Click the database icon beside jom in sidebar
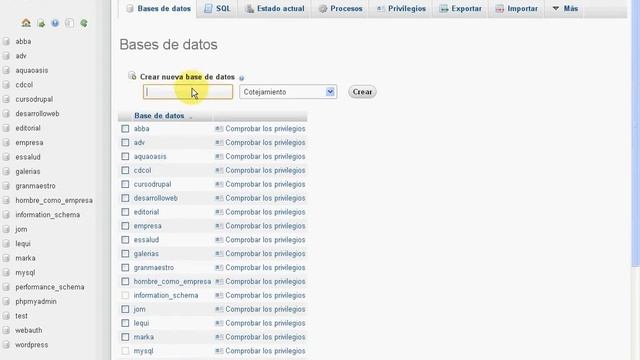 click(6, 229)
